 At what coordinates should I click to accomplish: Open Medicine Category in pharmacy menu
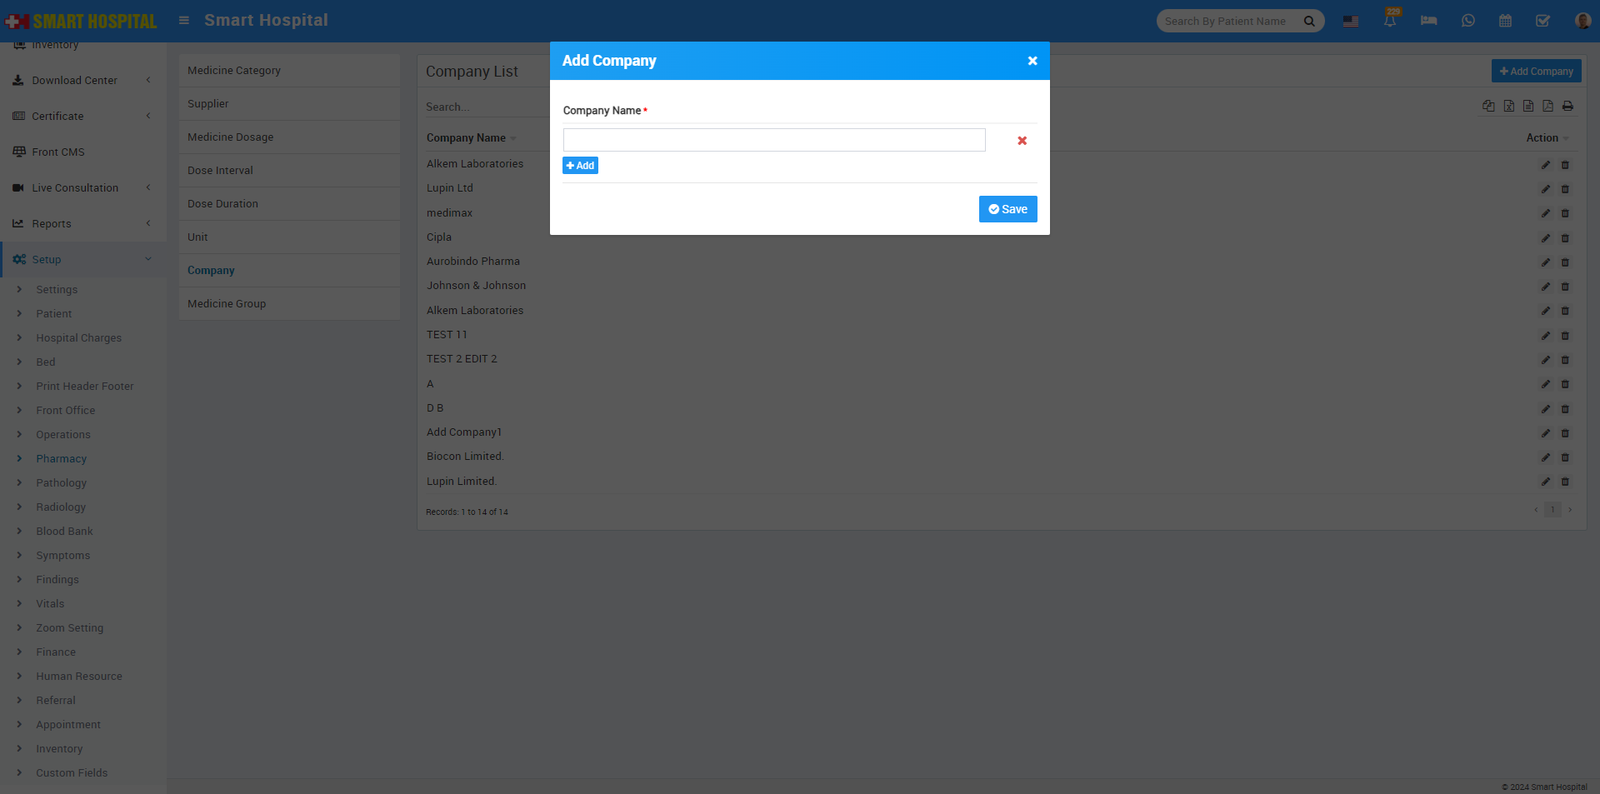[234, 71]
